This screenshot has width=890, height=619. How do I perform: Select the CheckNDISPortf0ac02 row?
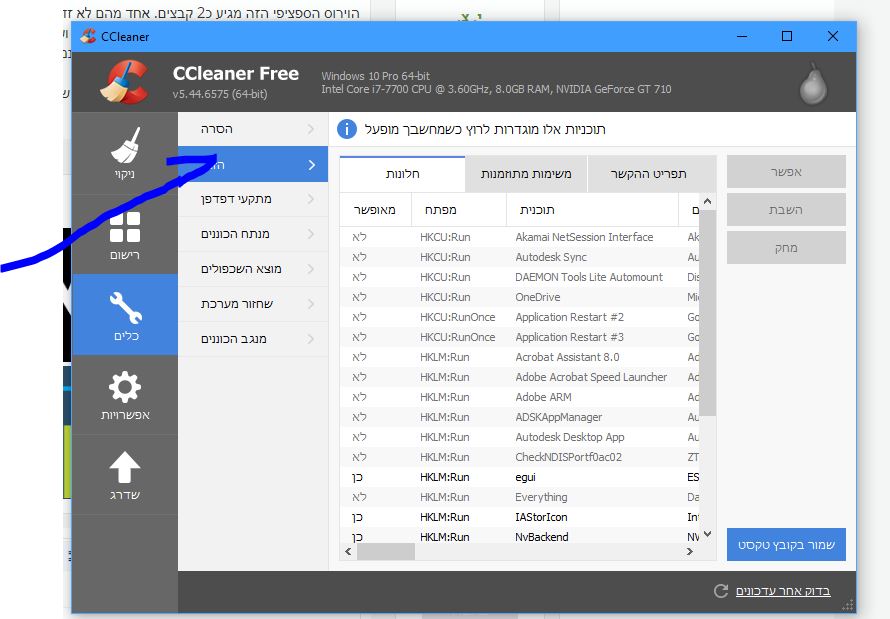point(519,457)
